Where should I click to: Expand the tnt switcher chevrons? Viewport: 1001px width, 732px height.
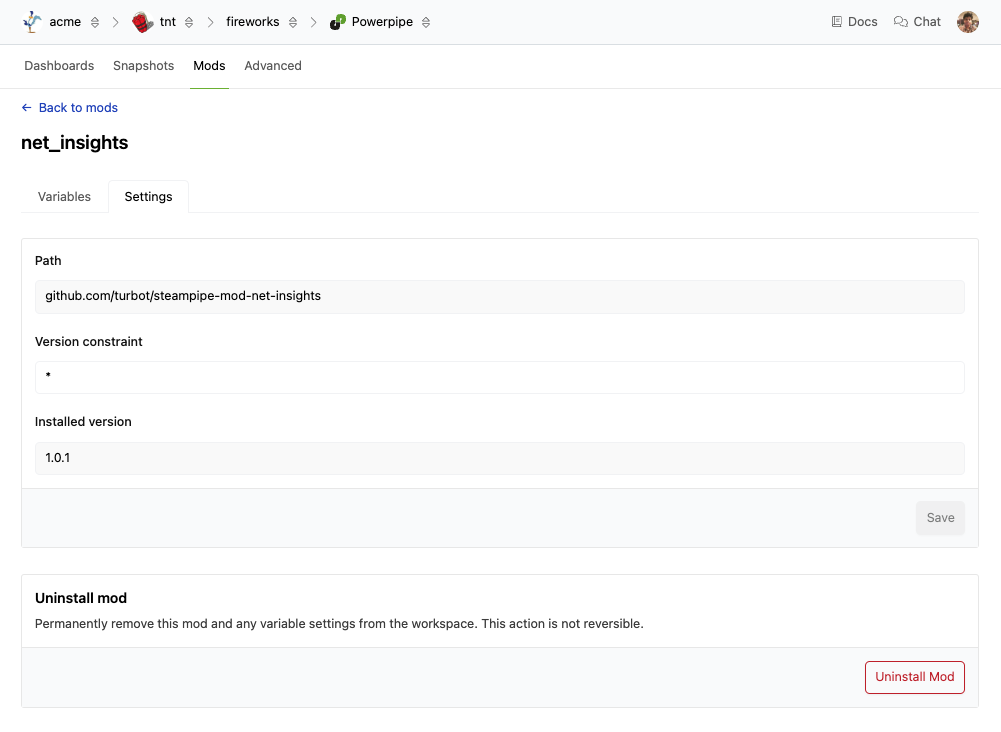pos(189,22)
